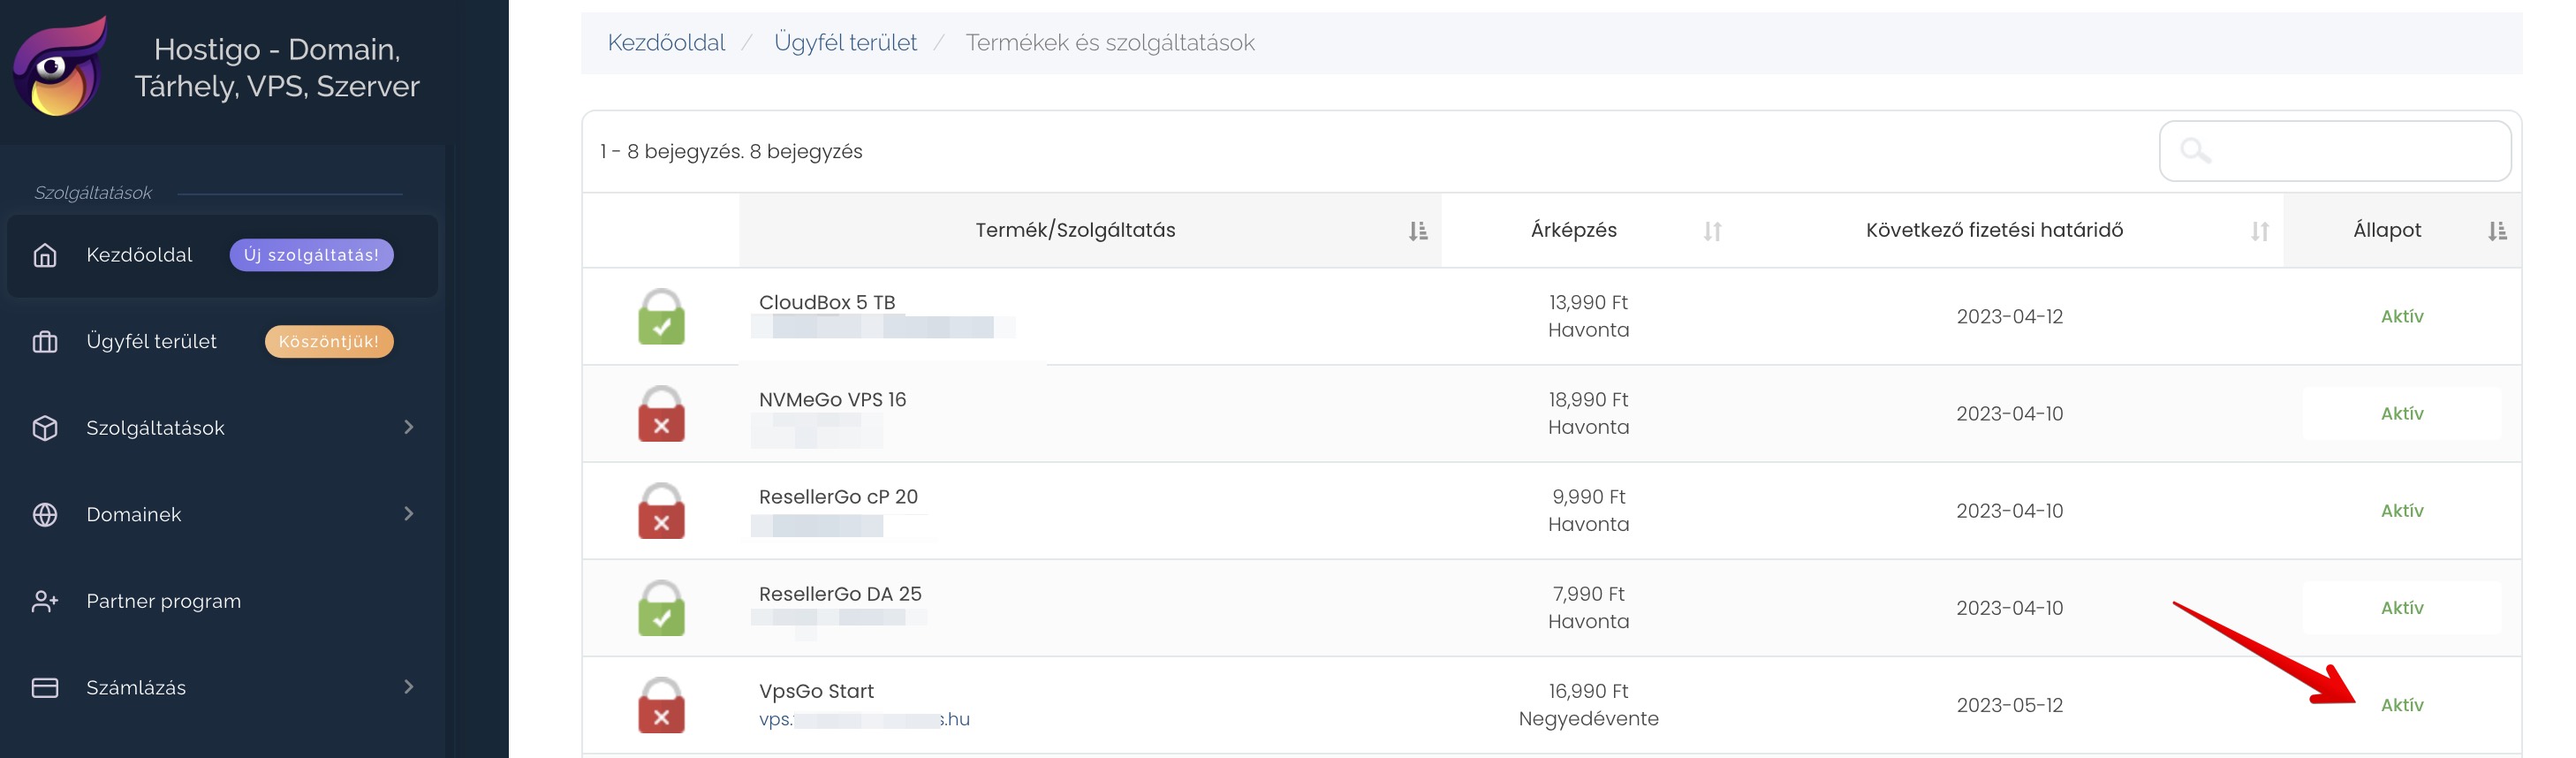Click the Hostigo owl logo

click(60, 67)
